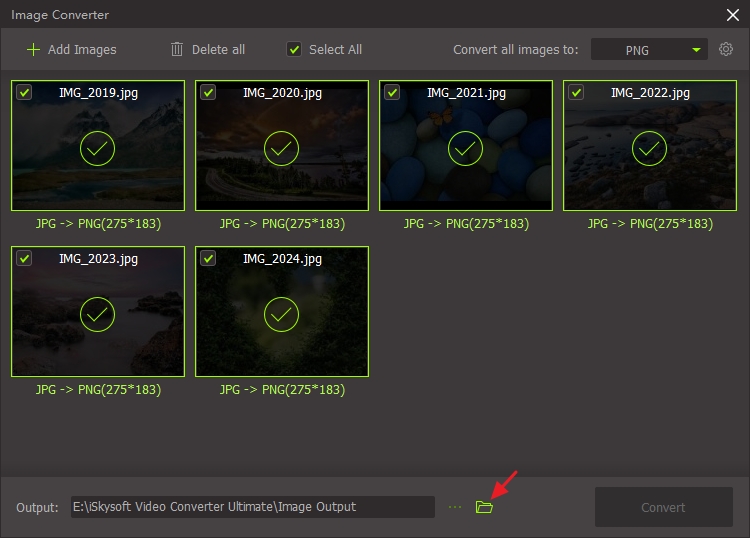Click the green checkmark circle on IMG_2022.jpg
This screenshot has height=538, width=750.
tap(650, 148)
